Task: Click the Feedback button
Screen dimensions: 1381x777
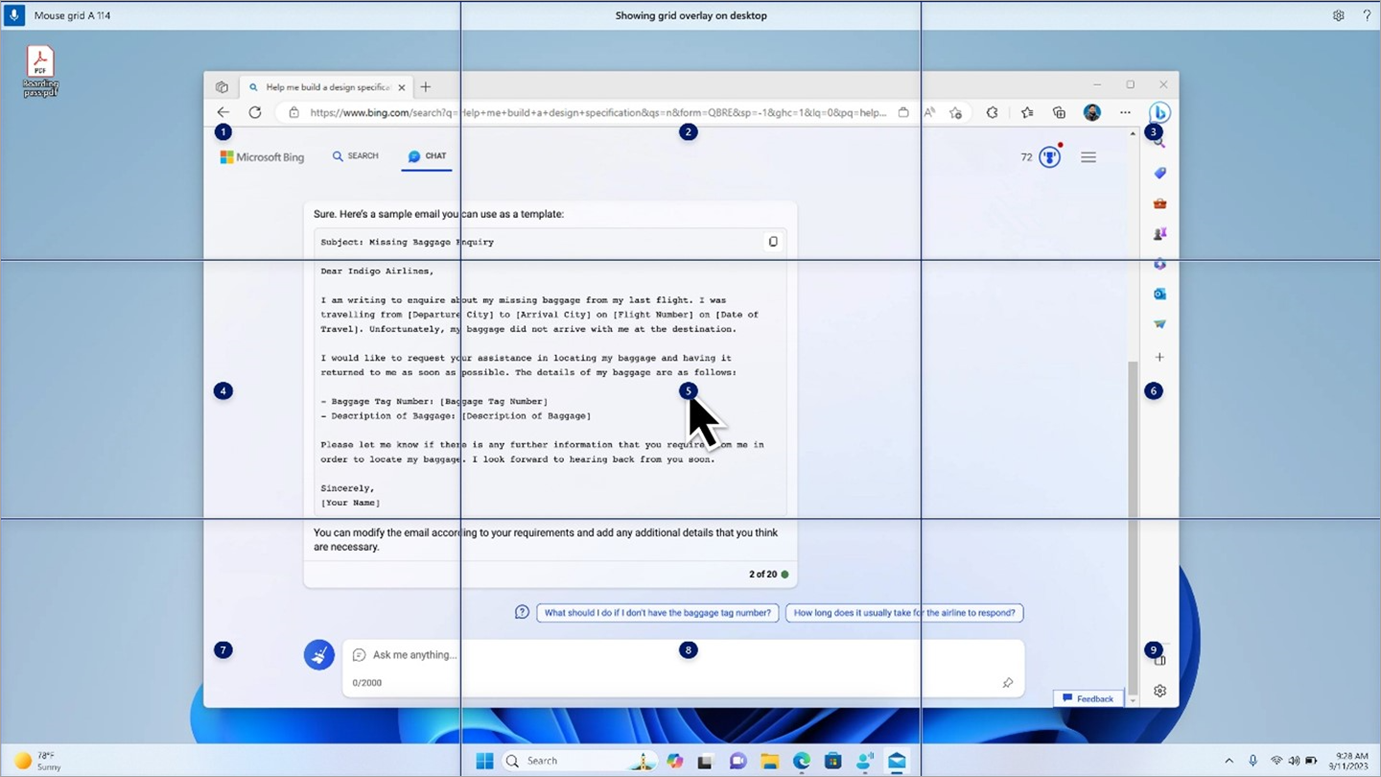Action: tap(1088, 698)
